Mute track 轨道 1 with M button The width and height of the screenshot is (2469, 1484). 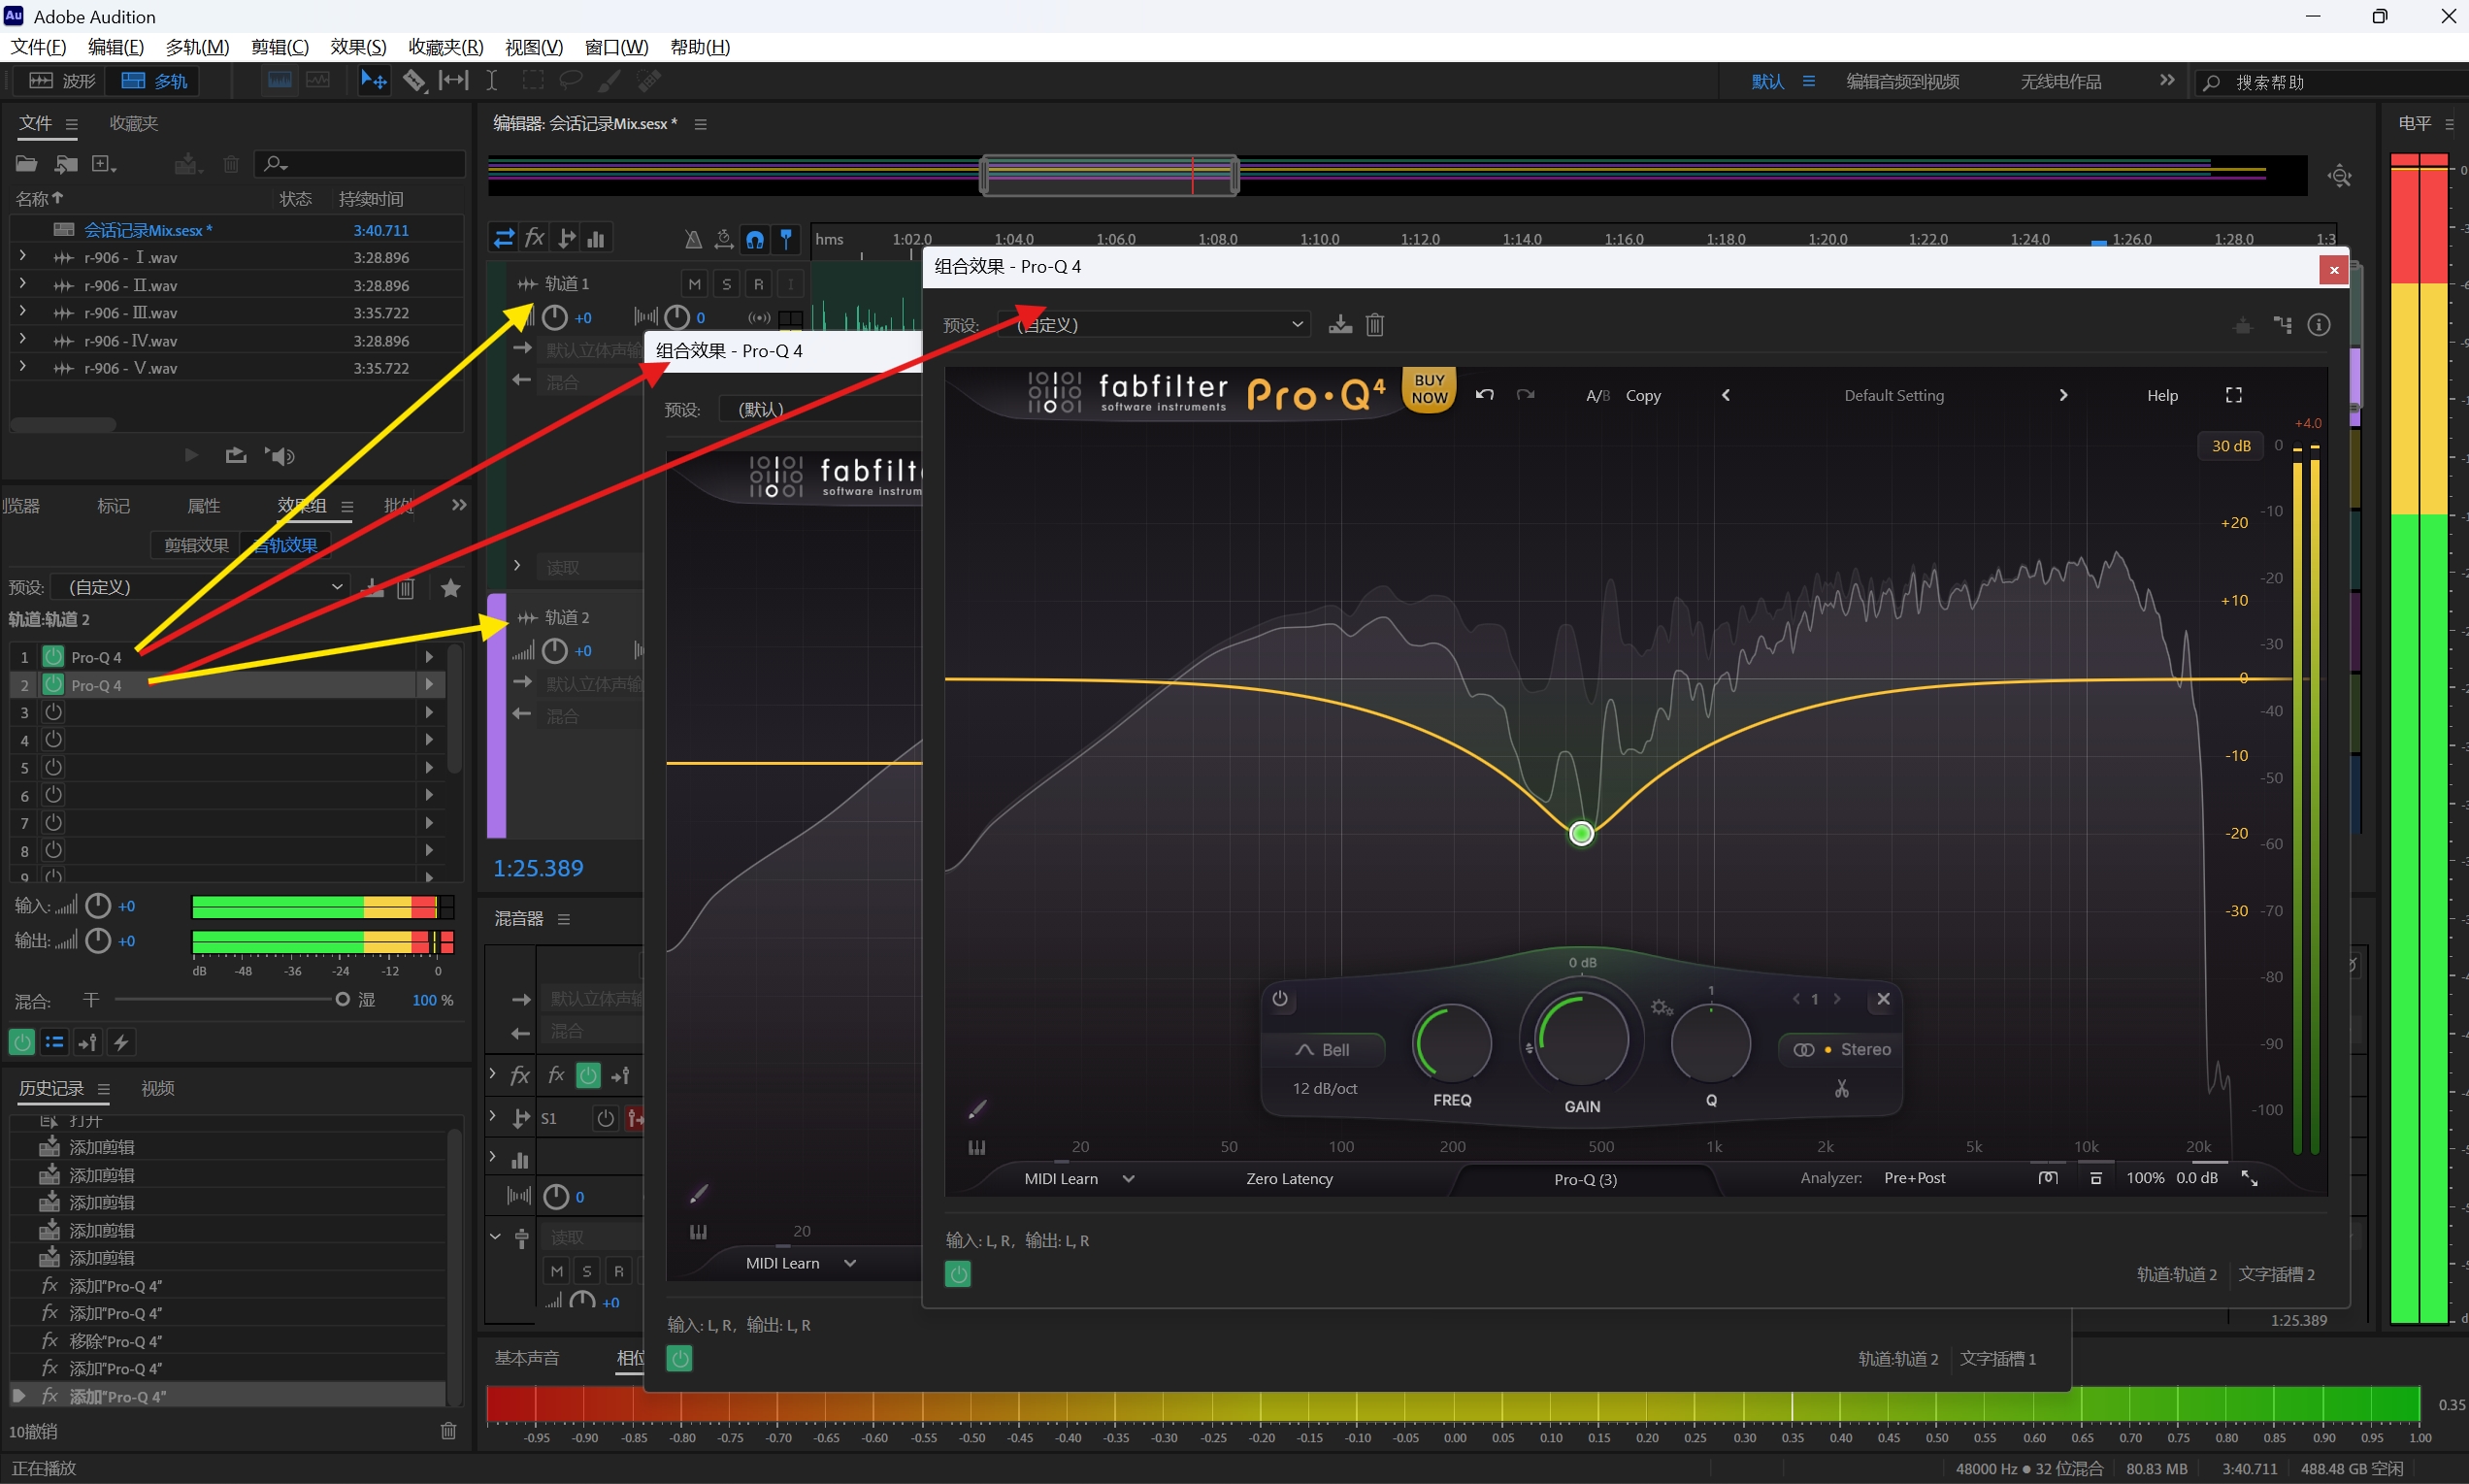pyautogui.click(x=694, y=284)
